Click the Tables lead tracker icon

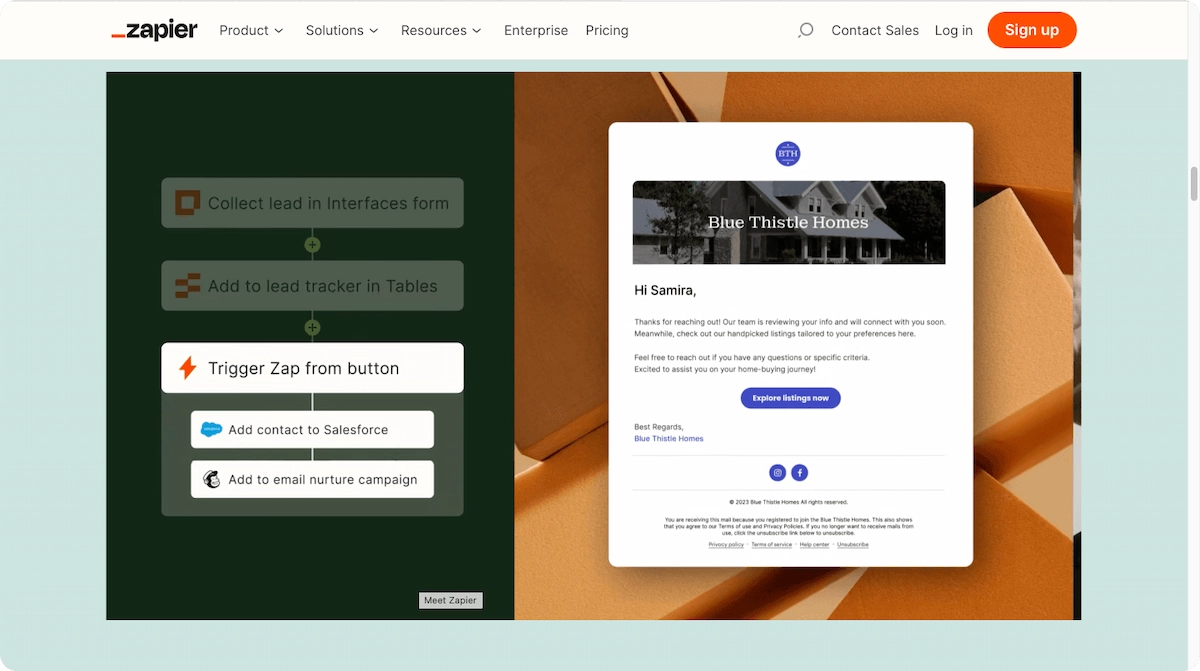(188, 286)
